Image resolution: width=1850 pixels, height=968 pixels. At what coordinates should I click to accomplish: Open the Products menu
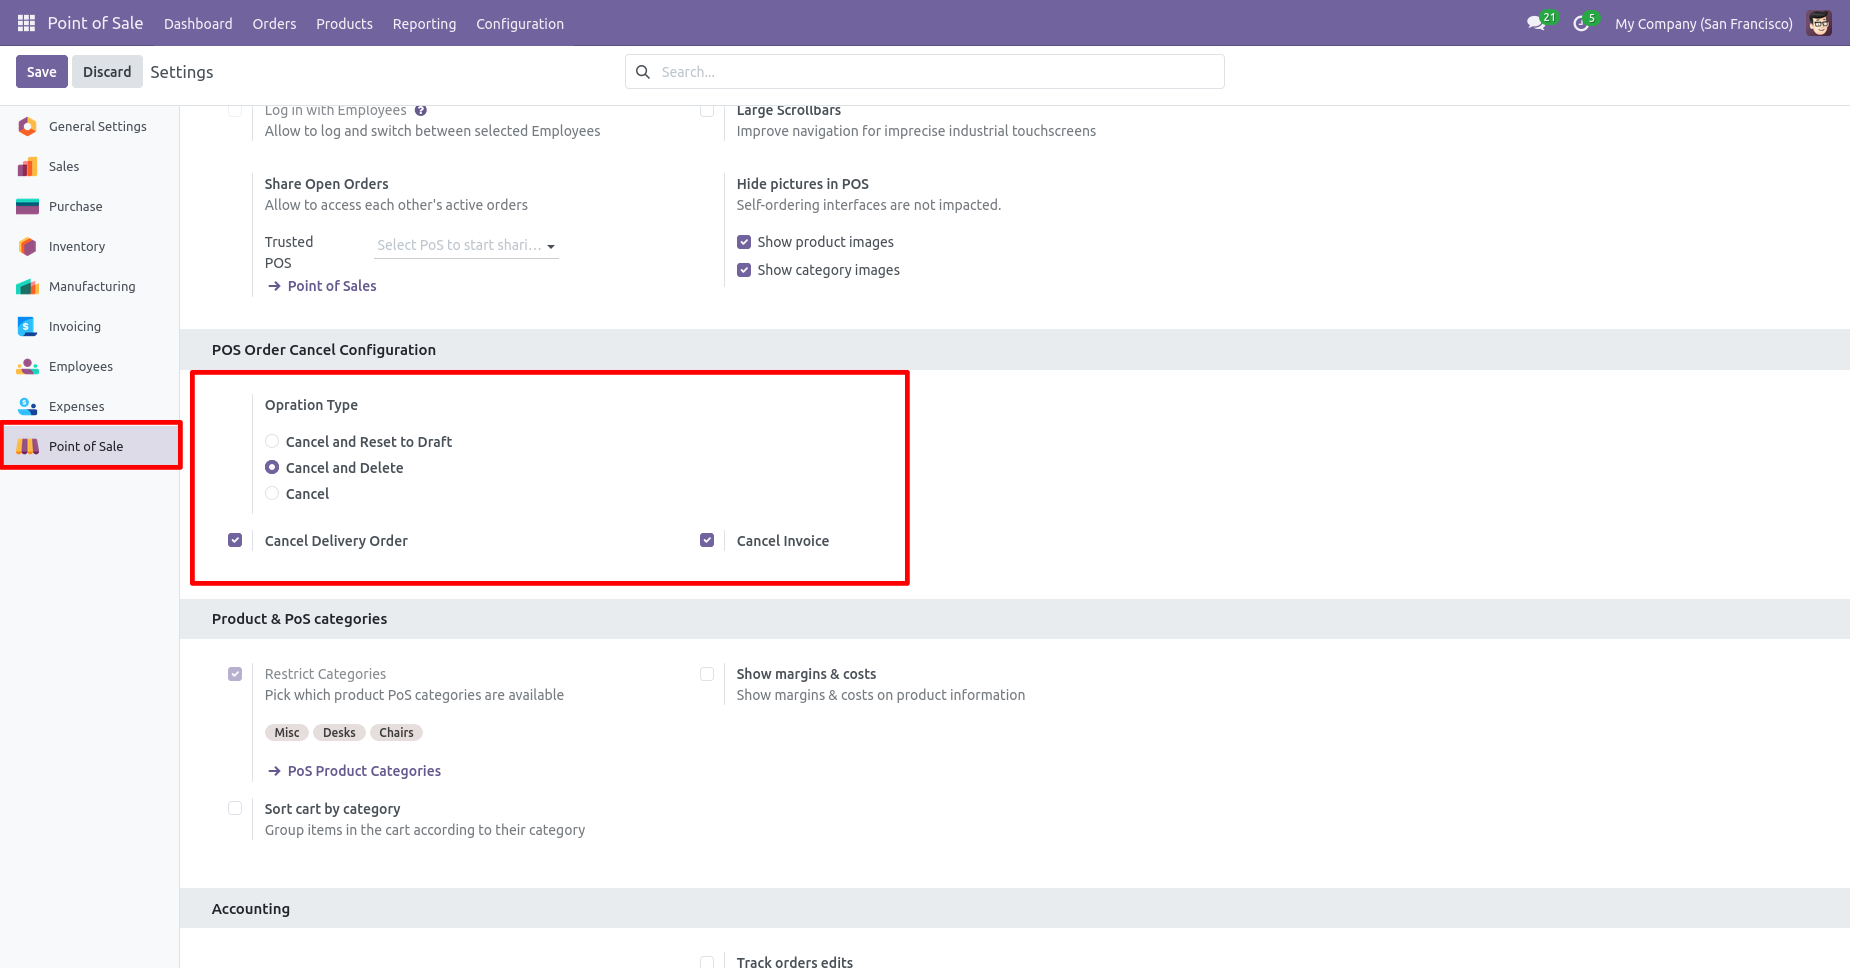[x=344, y=23]
